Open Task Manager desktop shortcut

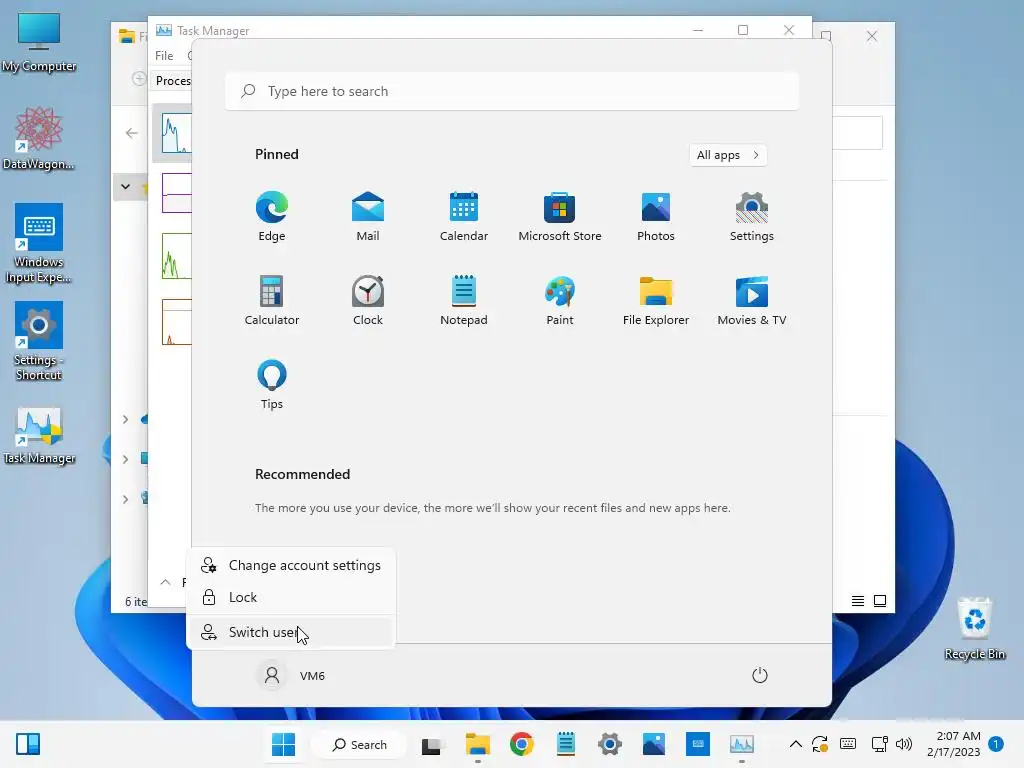(39, 435)
